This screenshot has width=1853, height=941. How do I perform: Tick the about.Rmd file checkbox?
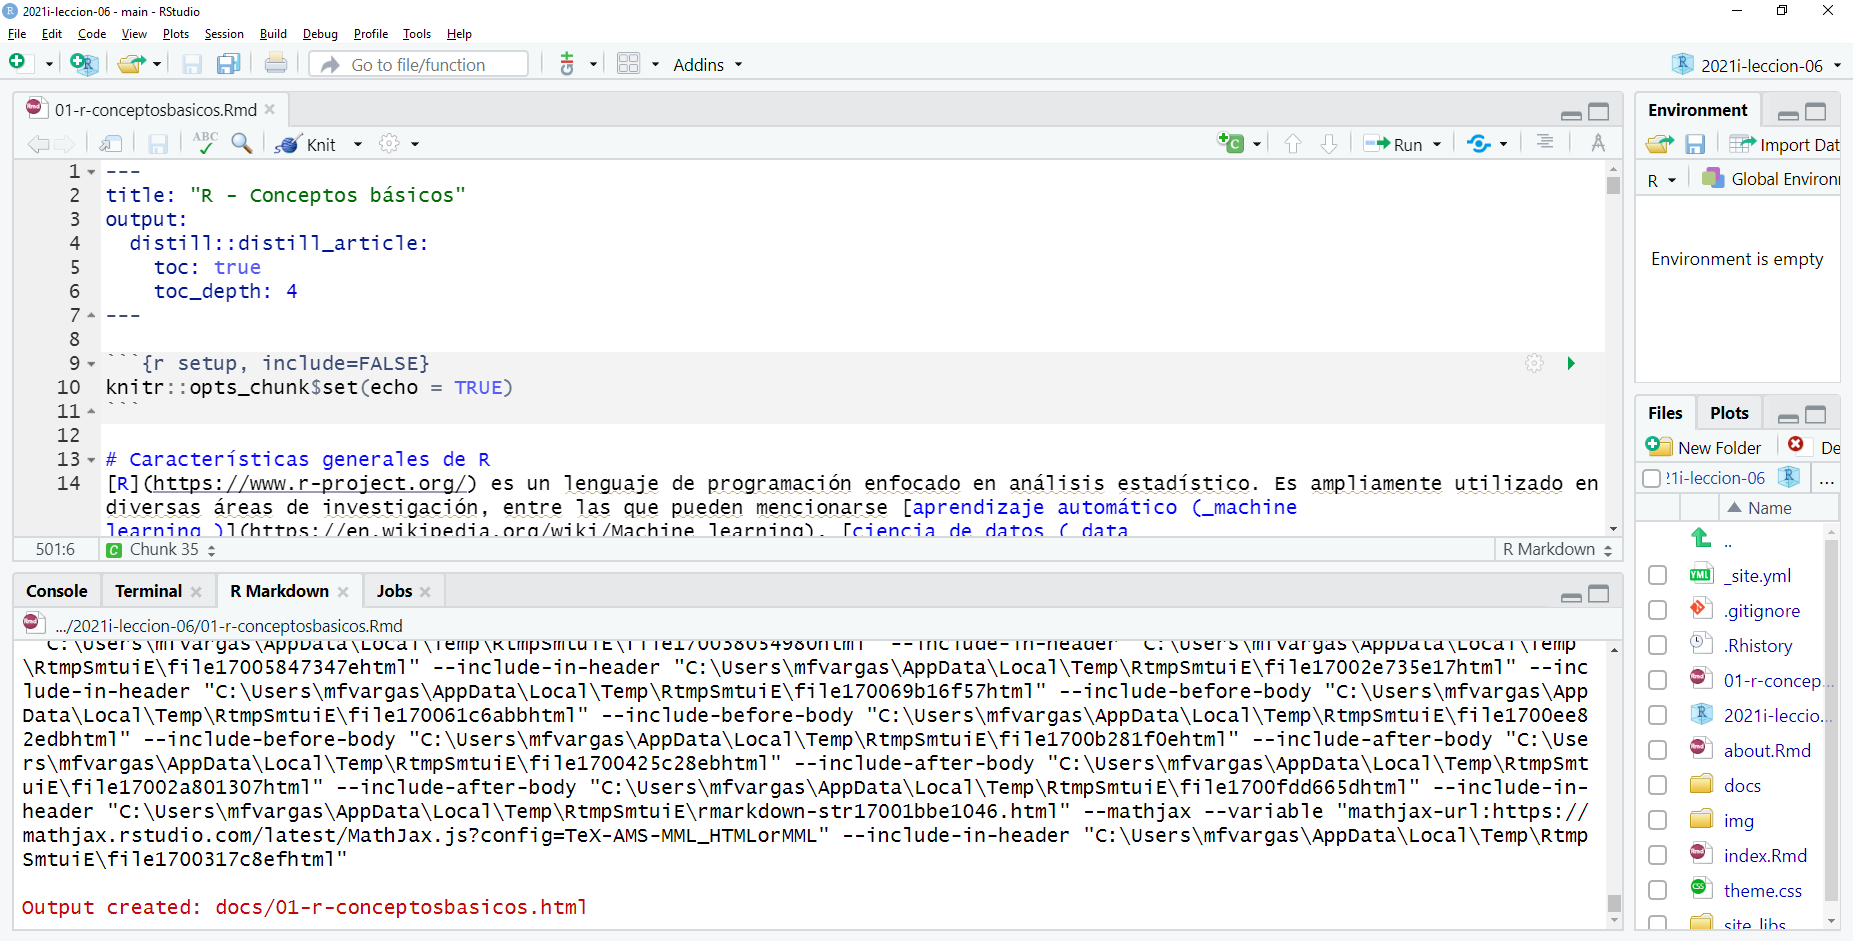[x=1657, y=750]
